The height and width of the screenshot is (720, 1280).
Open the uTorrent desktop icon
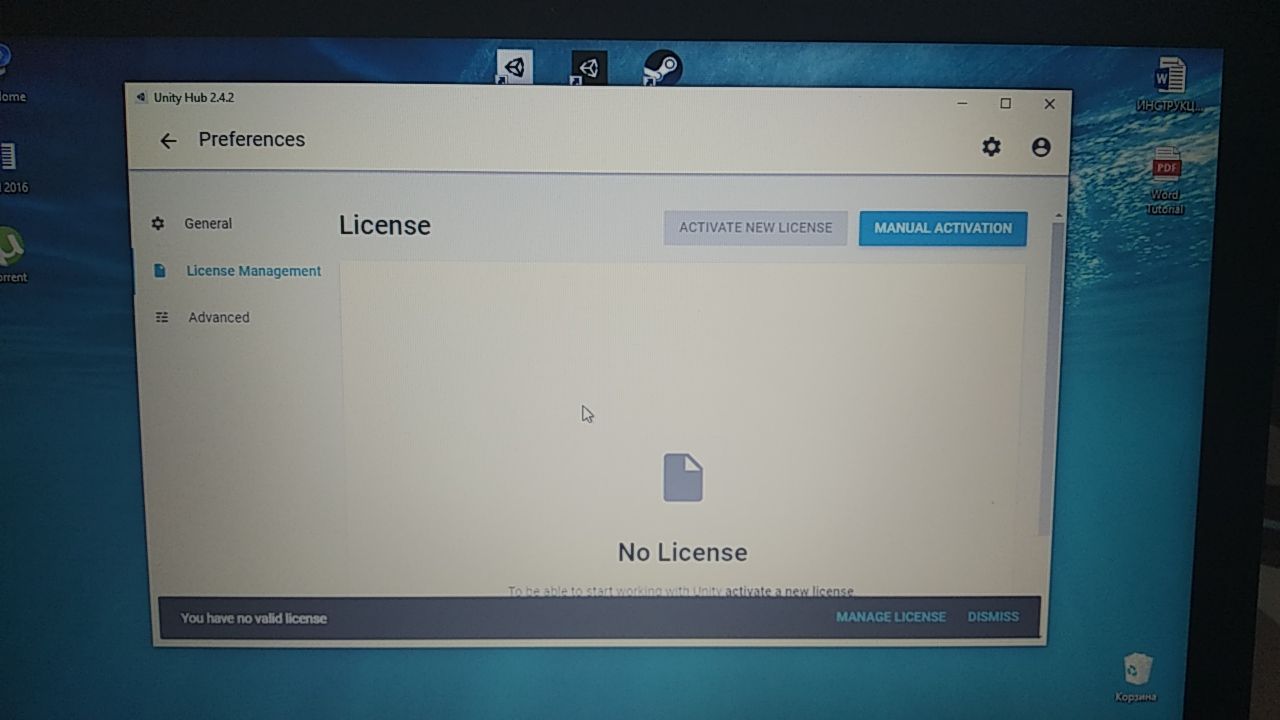11,255
